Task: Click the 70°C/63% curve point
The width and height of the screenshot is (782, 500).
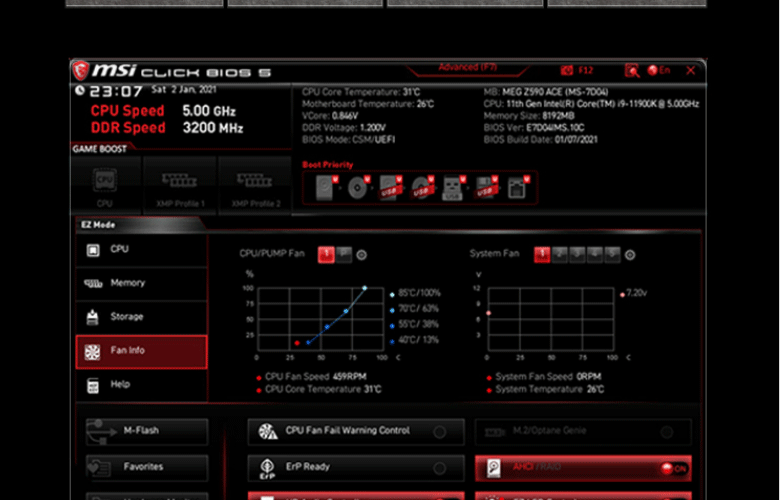Action: pos(346,311)
